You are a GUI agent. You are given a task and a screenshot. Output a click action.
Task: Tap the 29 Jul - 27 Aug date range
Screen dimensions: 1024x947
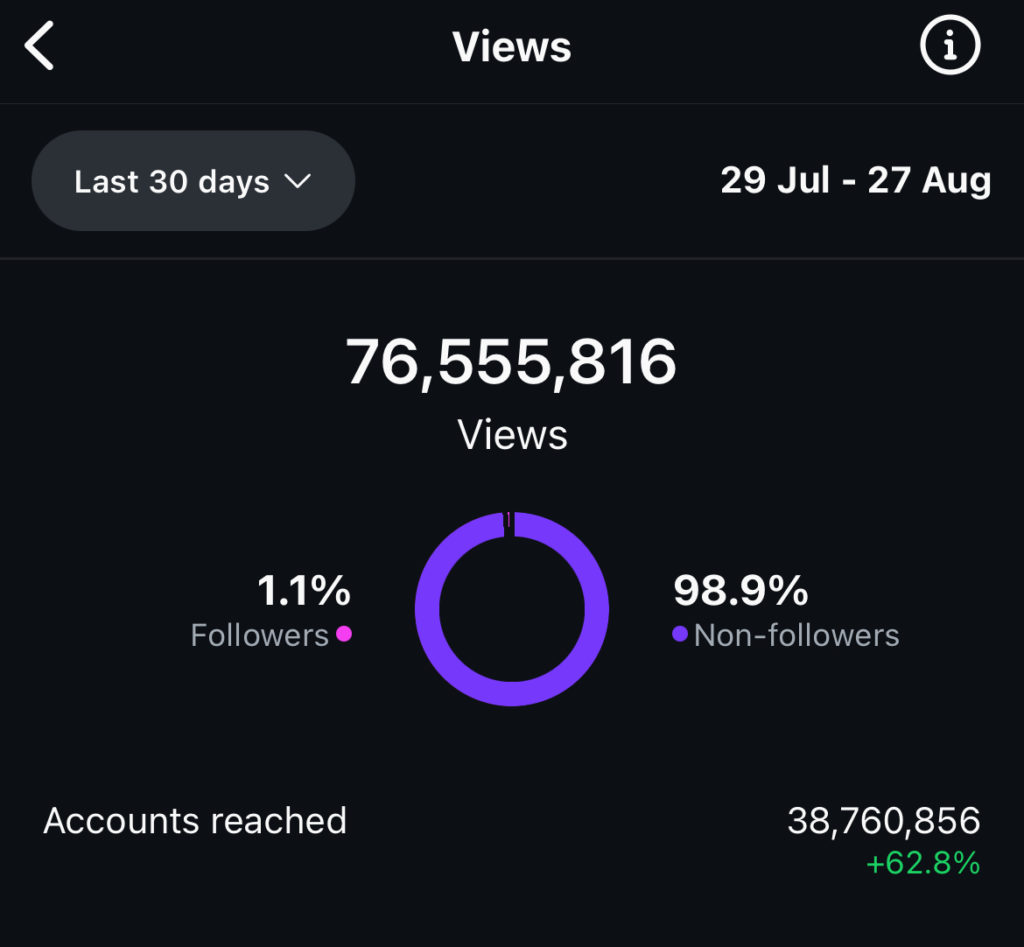pos(855,181)
